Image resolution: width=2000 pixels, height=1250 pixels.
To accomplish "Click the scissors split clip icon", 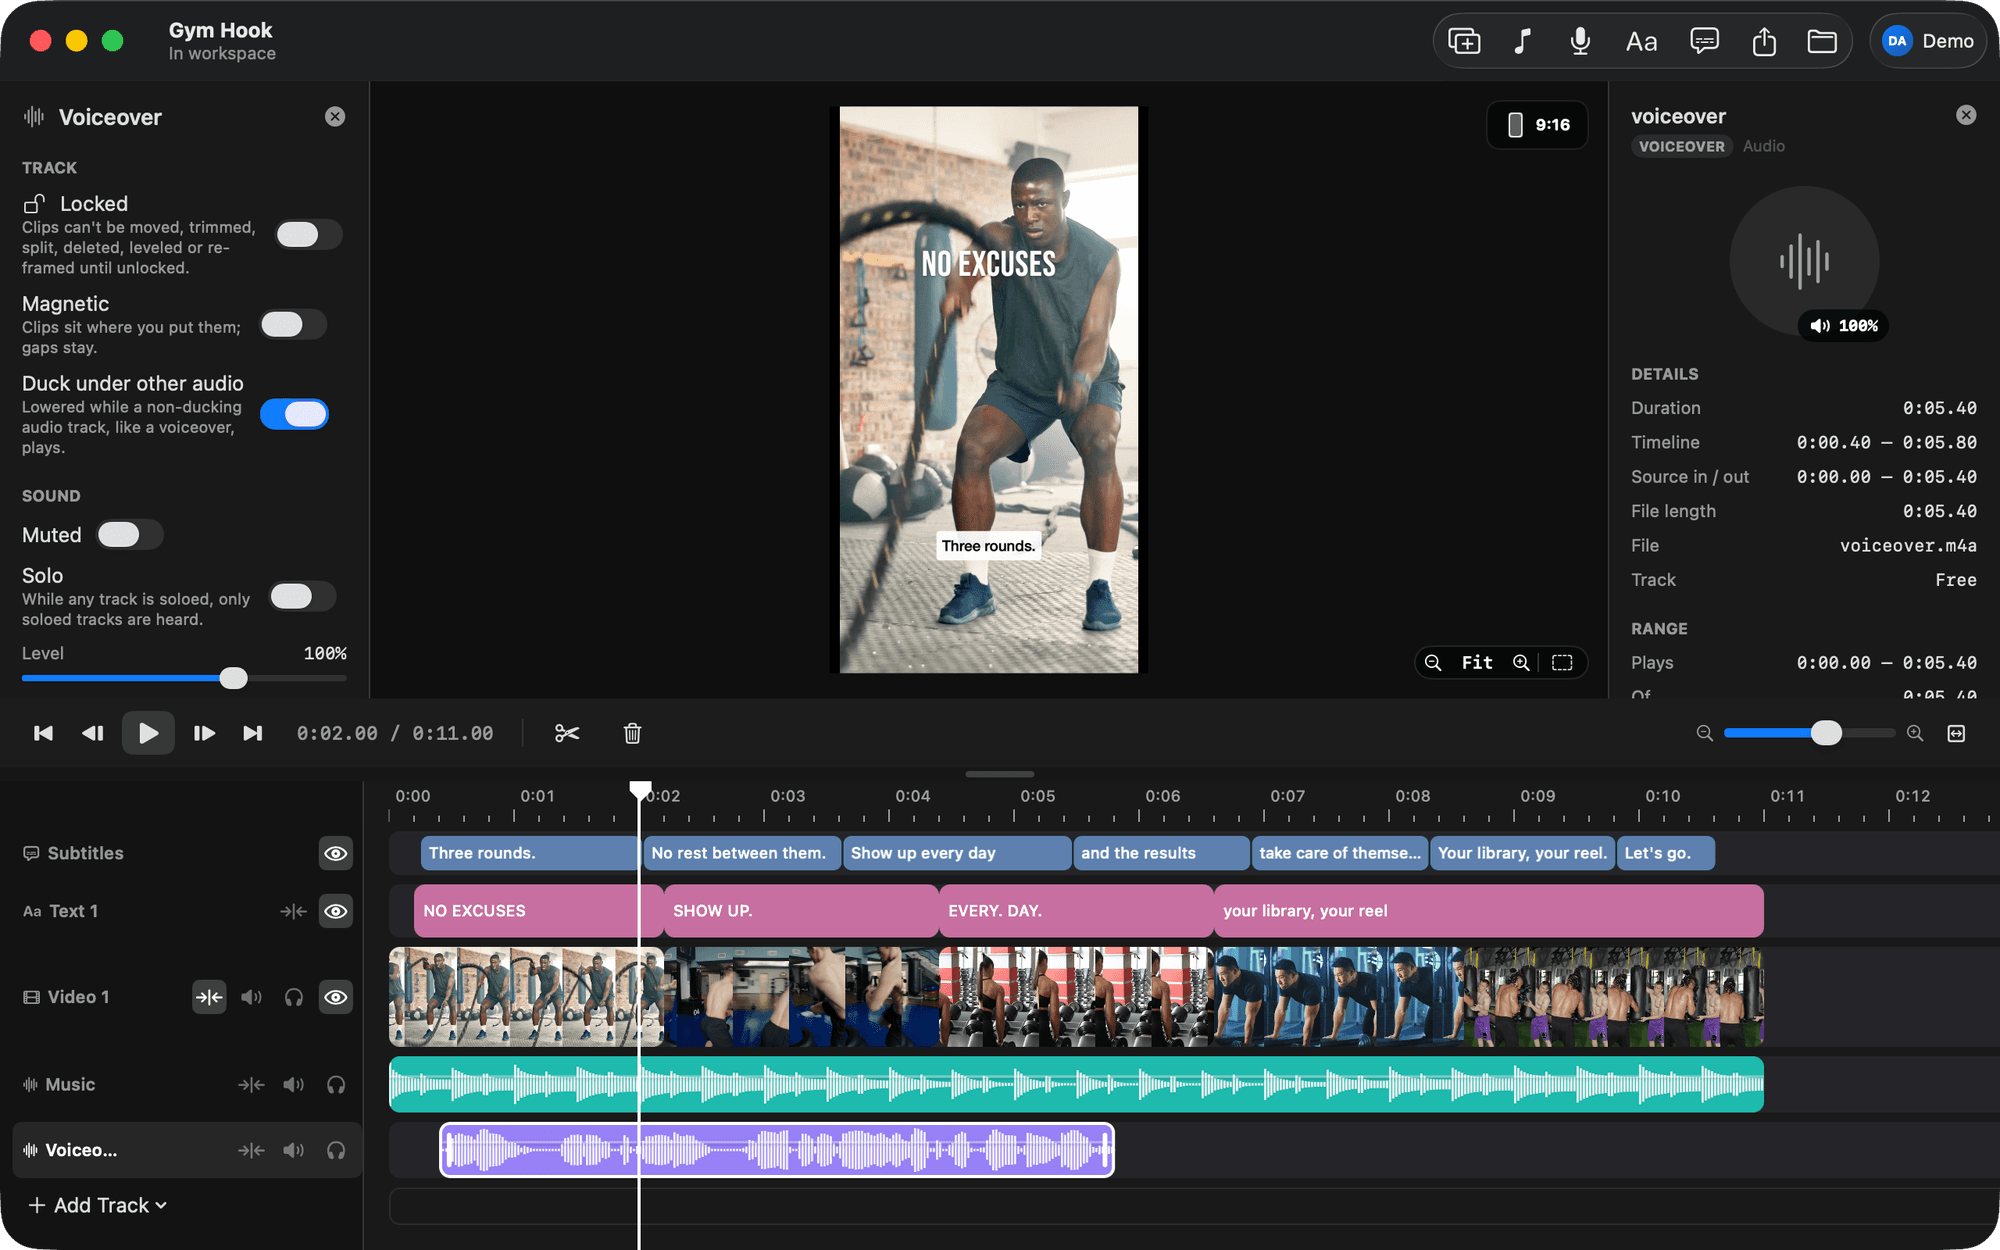I will pos(567,733).
